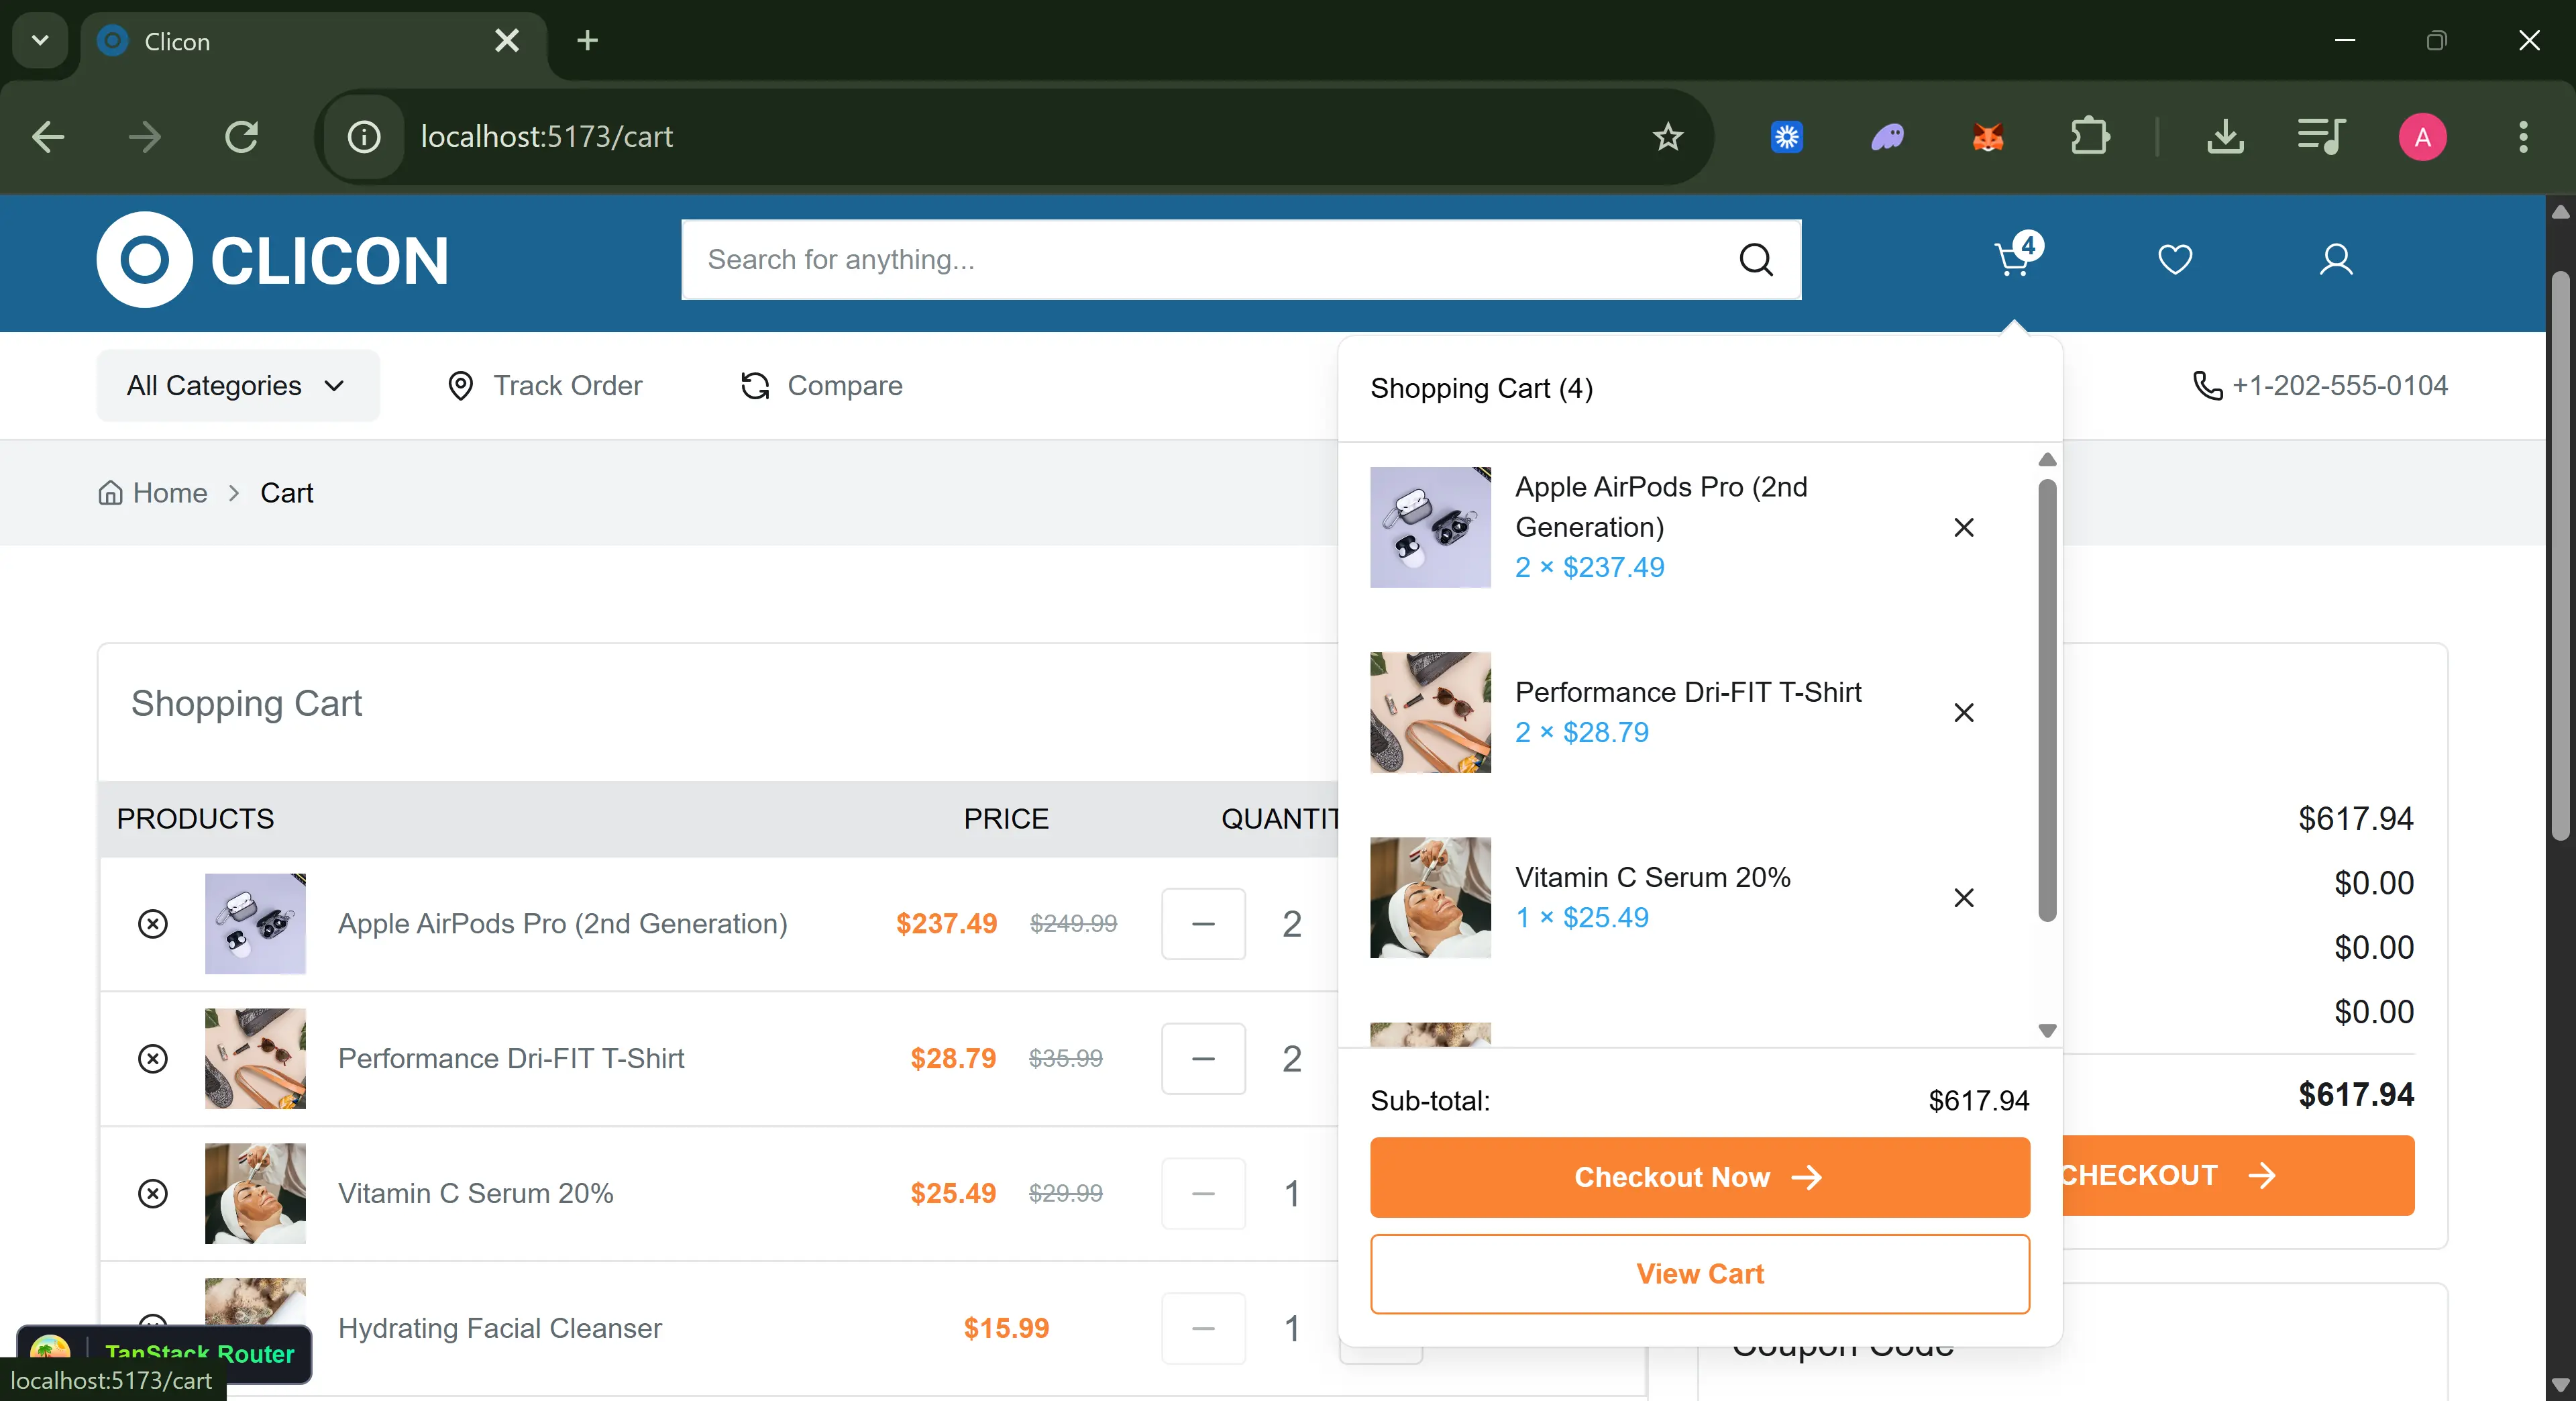Click the AirPods thumbnail in cart popup
2576x1401 pixels.
[1430, 527]
